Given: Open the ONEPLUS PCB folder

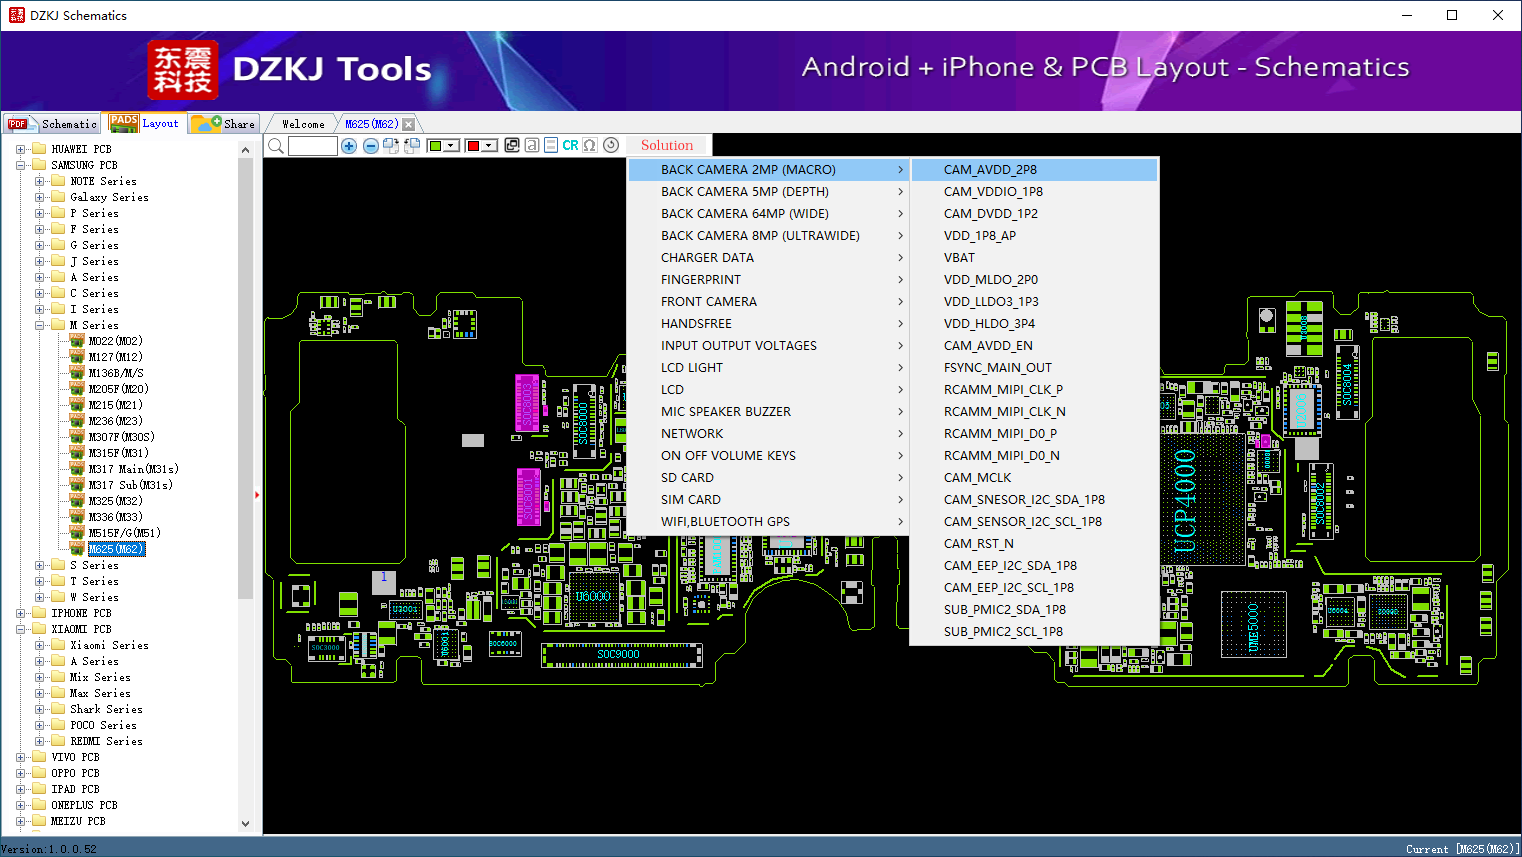Looking at the screenshot, I should point(84,805).
